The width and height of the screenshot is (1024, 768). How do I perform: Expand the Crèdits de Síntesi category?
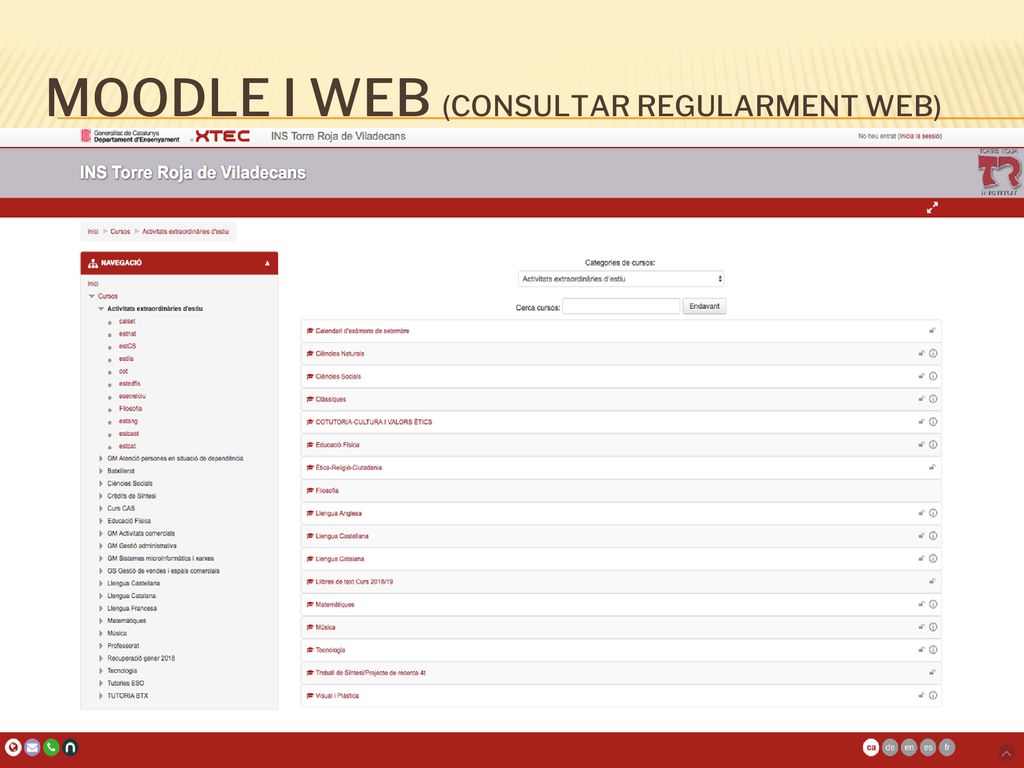101,496
